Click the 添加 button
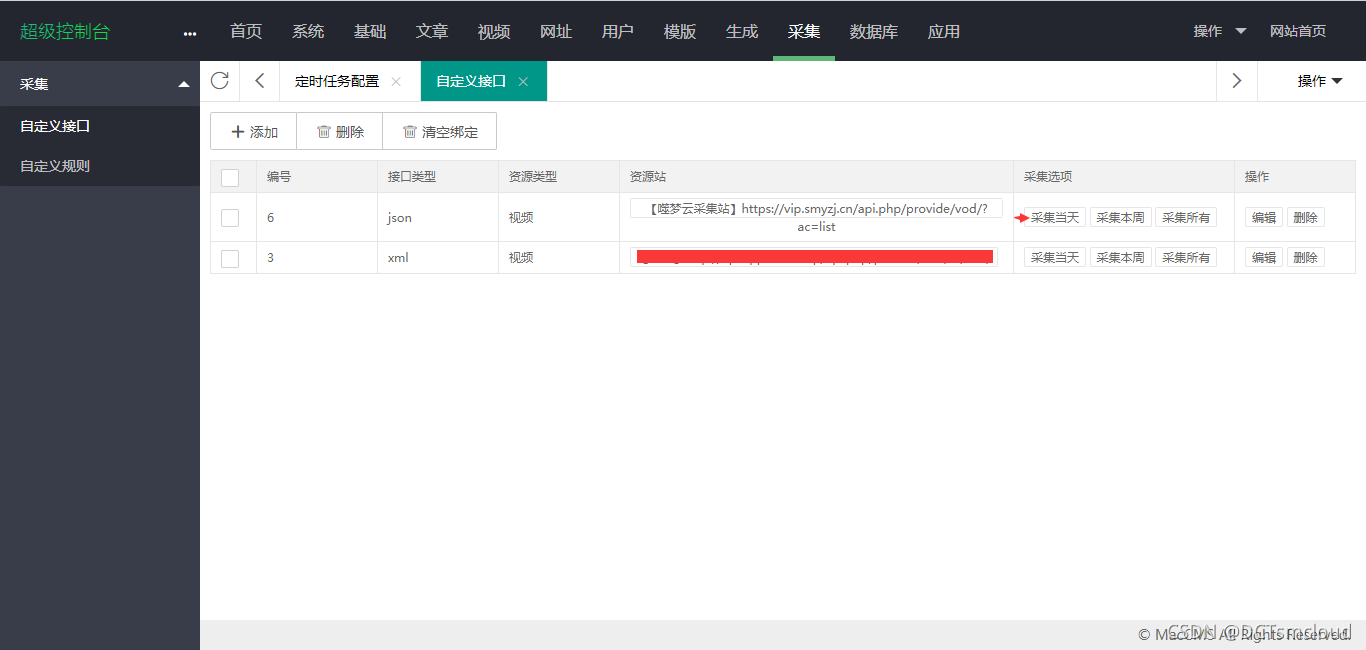This screenshot has height=650, width=1366. [x=254, y=132]
